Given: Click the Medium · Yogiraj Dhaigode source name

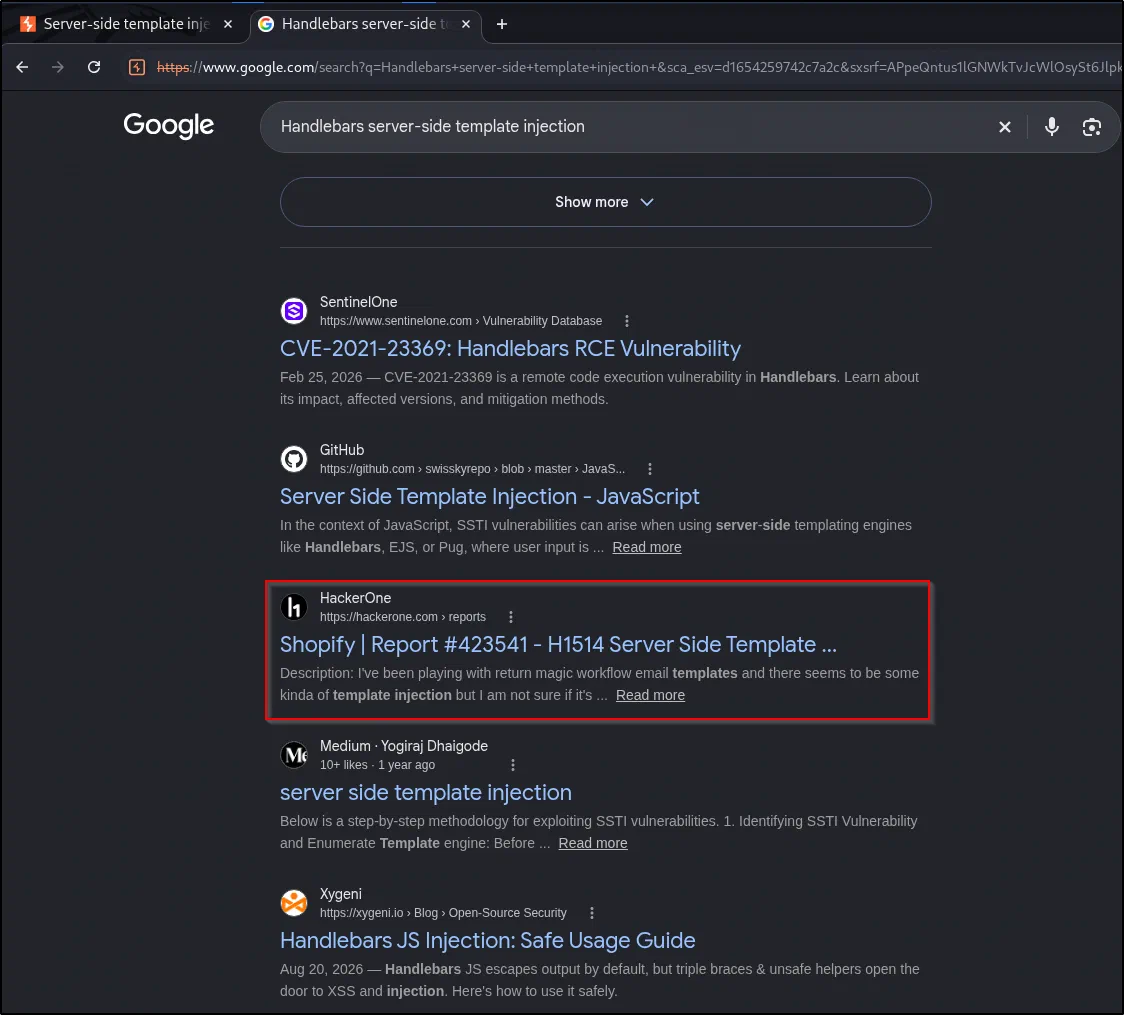Looking at the screenshot, I should [404, 746].
